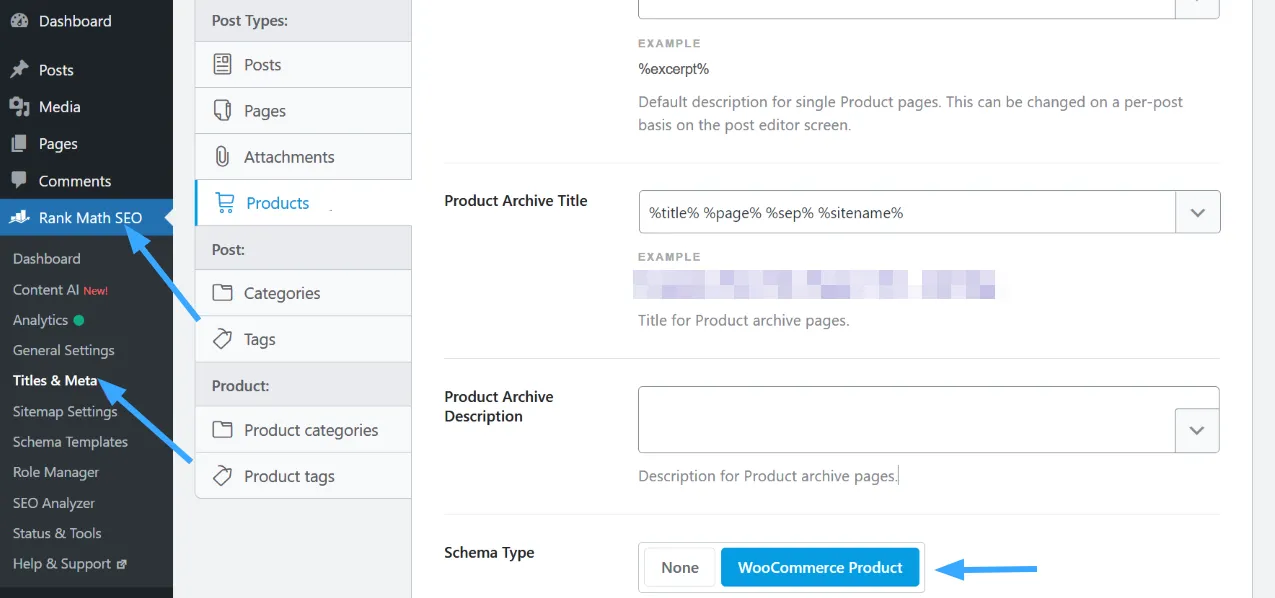Open the Attachments settings tab

point(303,157)
